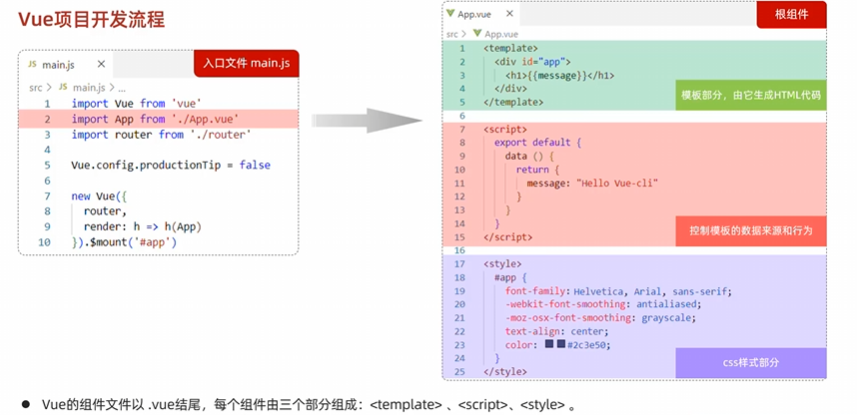Click '#2c3e50;' color value text
Viewport: 857px width, 415px height.
pyautogui.click(x=589, y=345)
